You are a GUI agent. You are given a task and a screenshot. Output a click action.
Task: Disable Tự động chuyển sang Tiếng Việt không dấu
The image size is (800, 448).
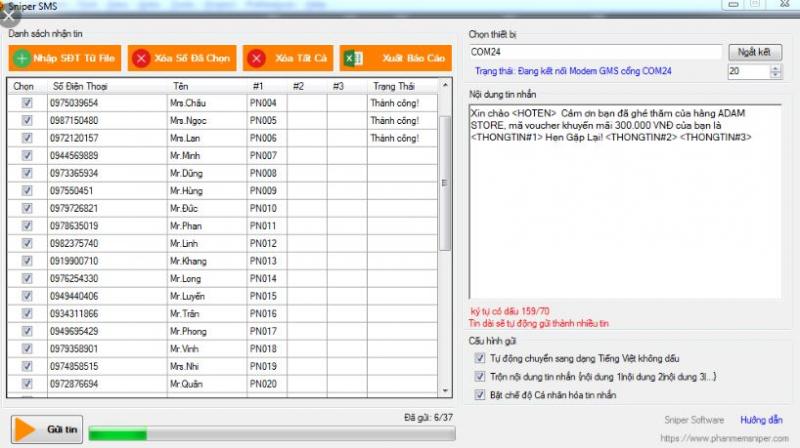pyautogui.click(x=480, y=357)
